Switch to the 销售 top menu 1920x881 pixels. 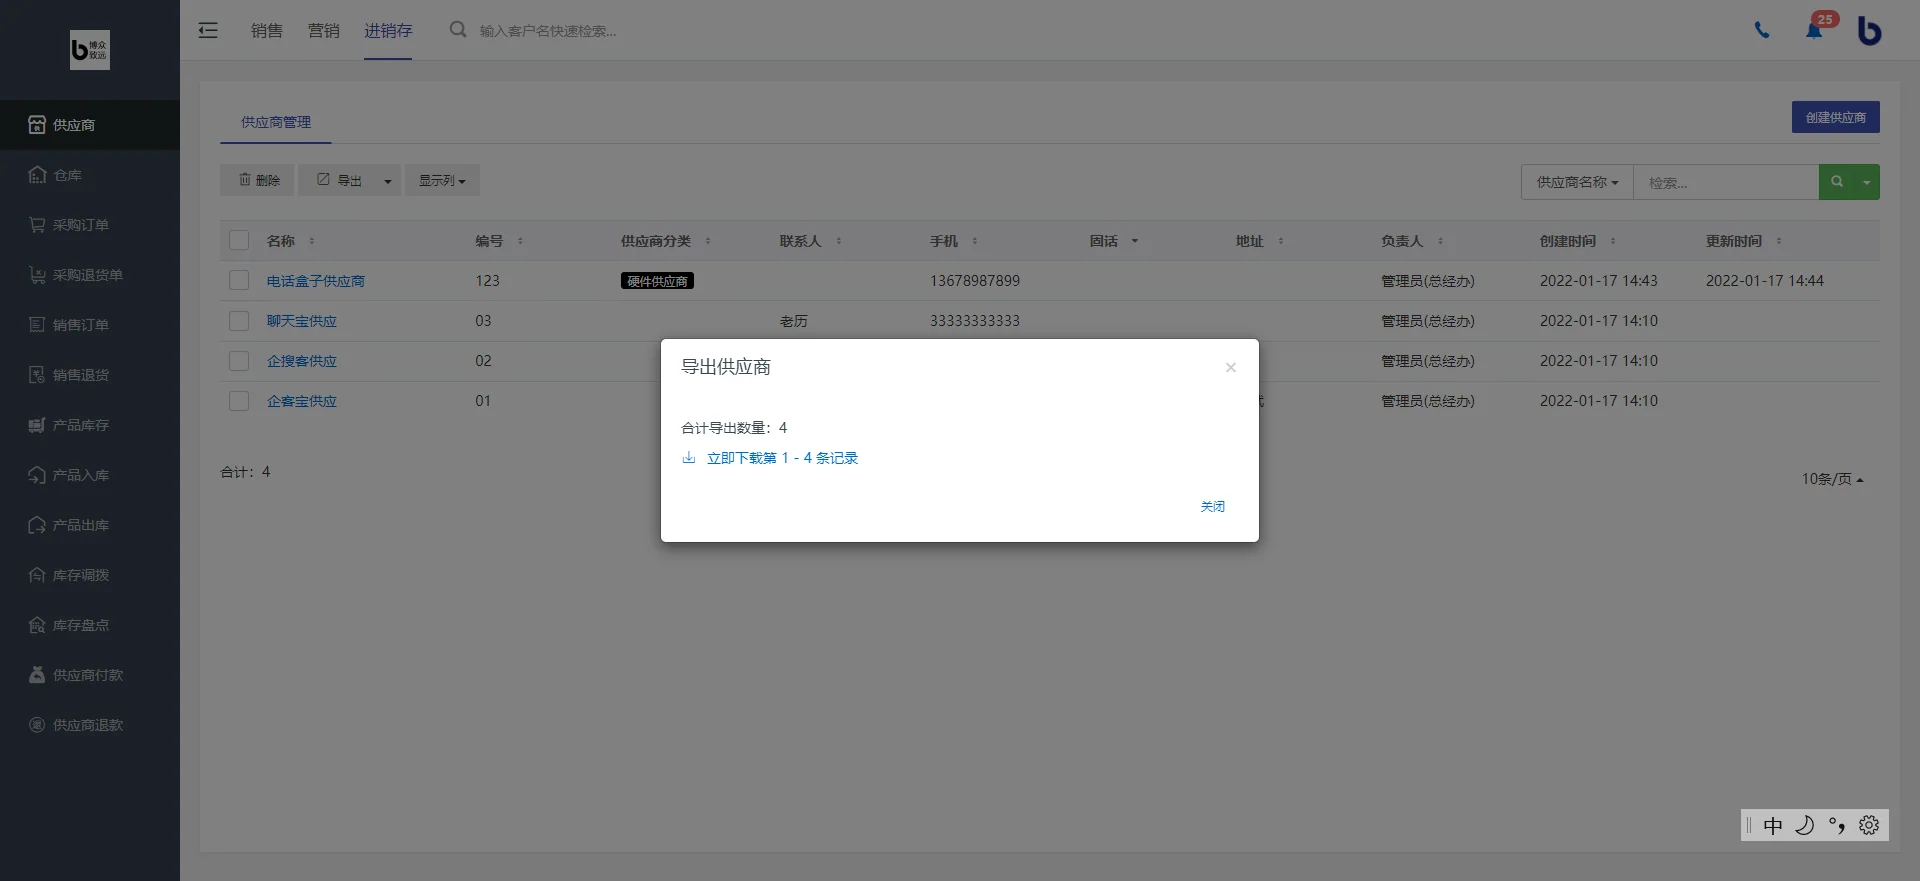click(x=267, y=30)
